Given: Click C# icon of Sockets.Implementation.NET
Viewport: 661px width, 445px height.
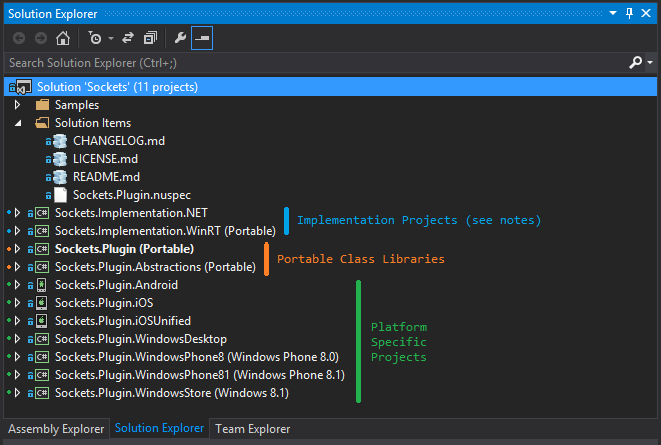Looking at the screenshot, I should (x=42, y=213).
